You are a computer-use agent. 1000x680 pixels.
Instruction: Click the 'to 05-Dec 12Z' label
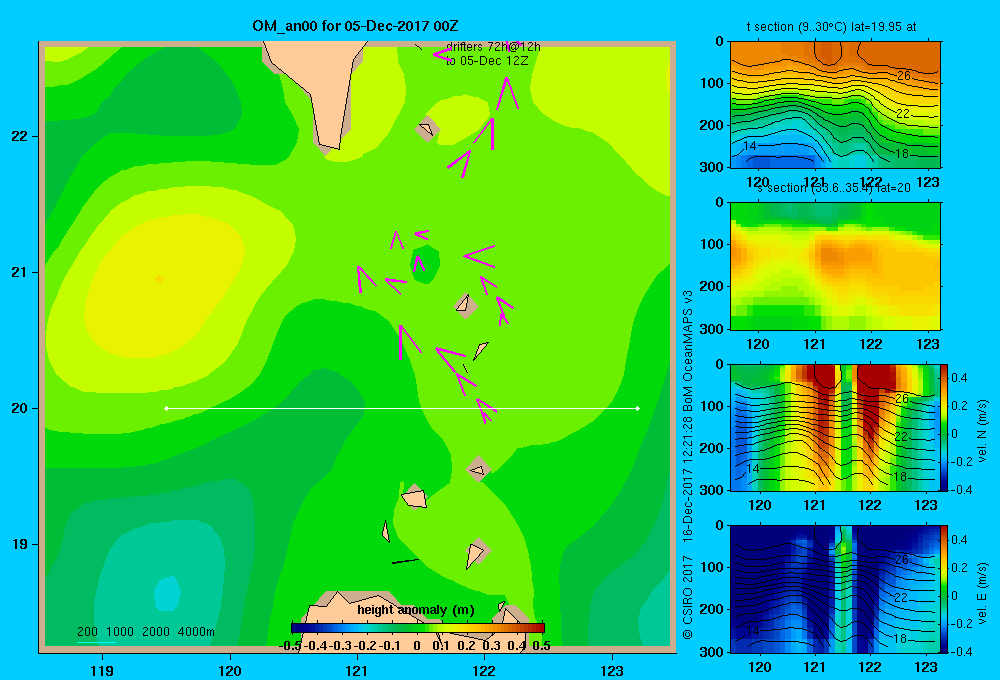[x=487, y=61]
